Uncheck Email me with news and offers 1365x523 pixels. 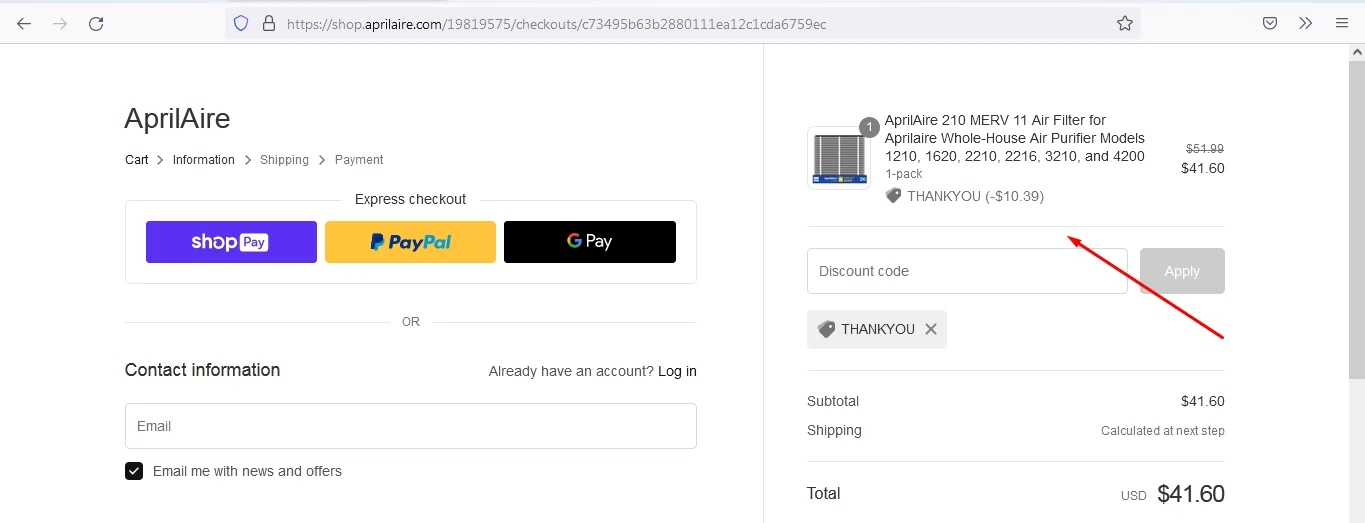tap(134, 471)
